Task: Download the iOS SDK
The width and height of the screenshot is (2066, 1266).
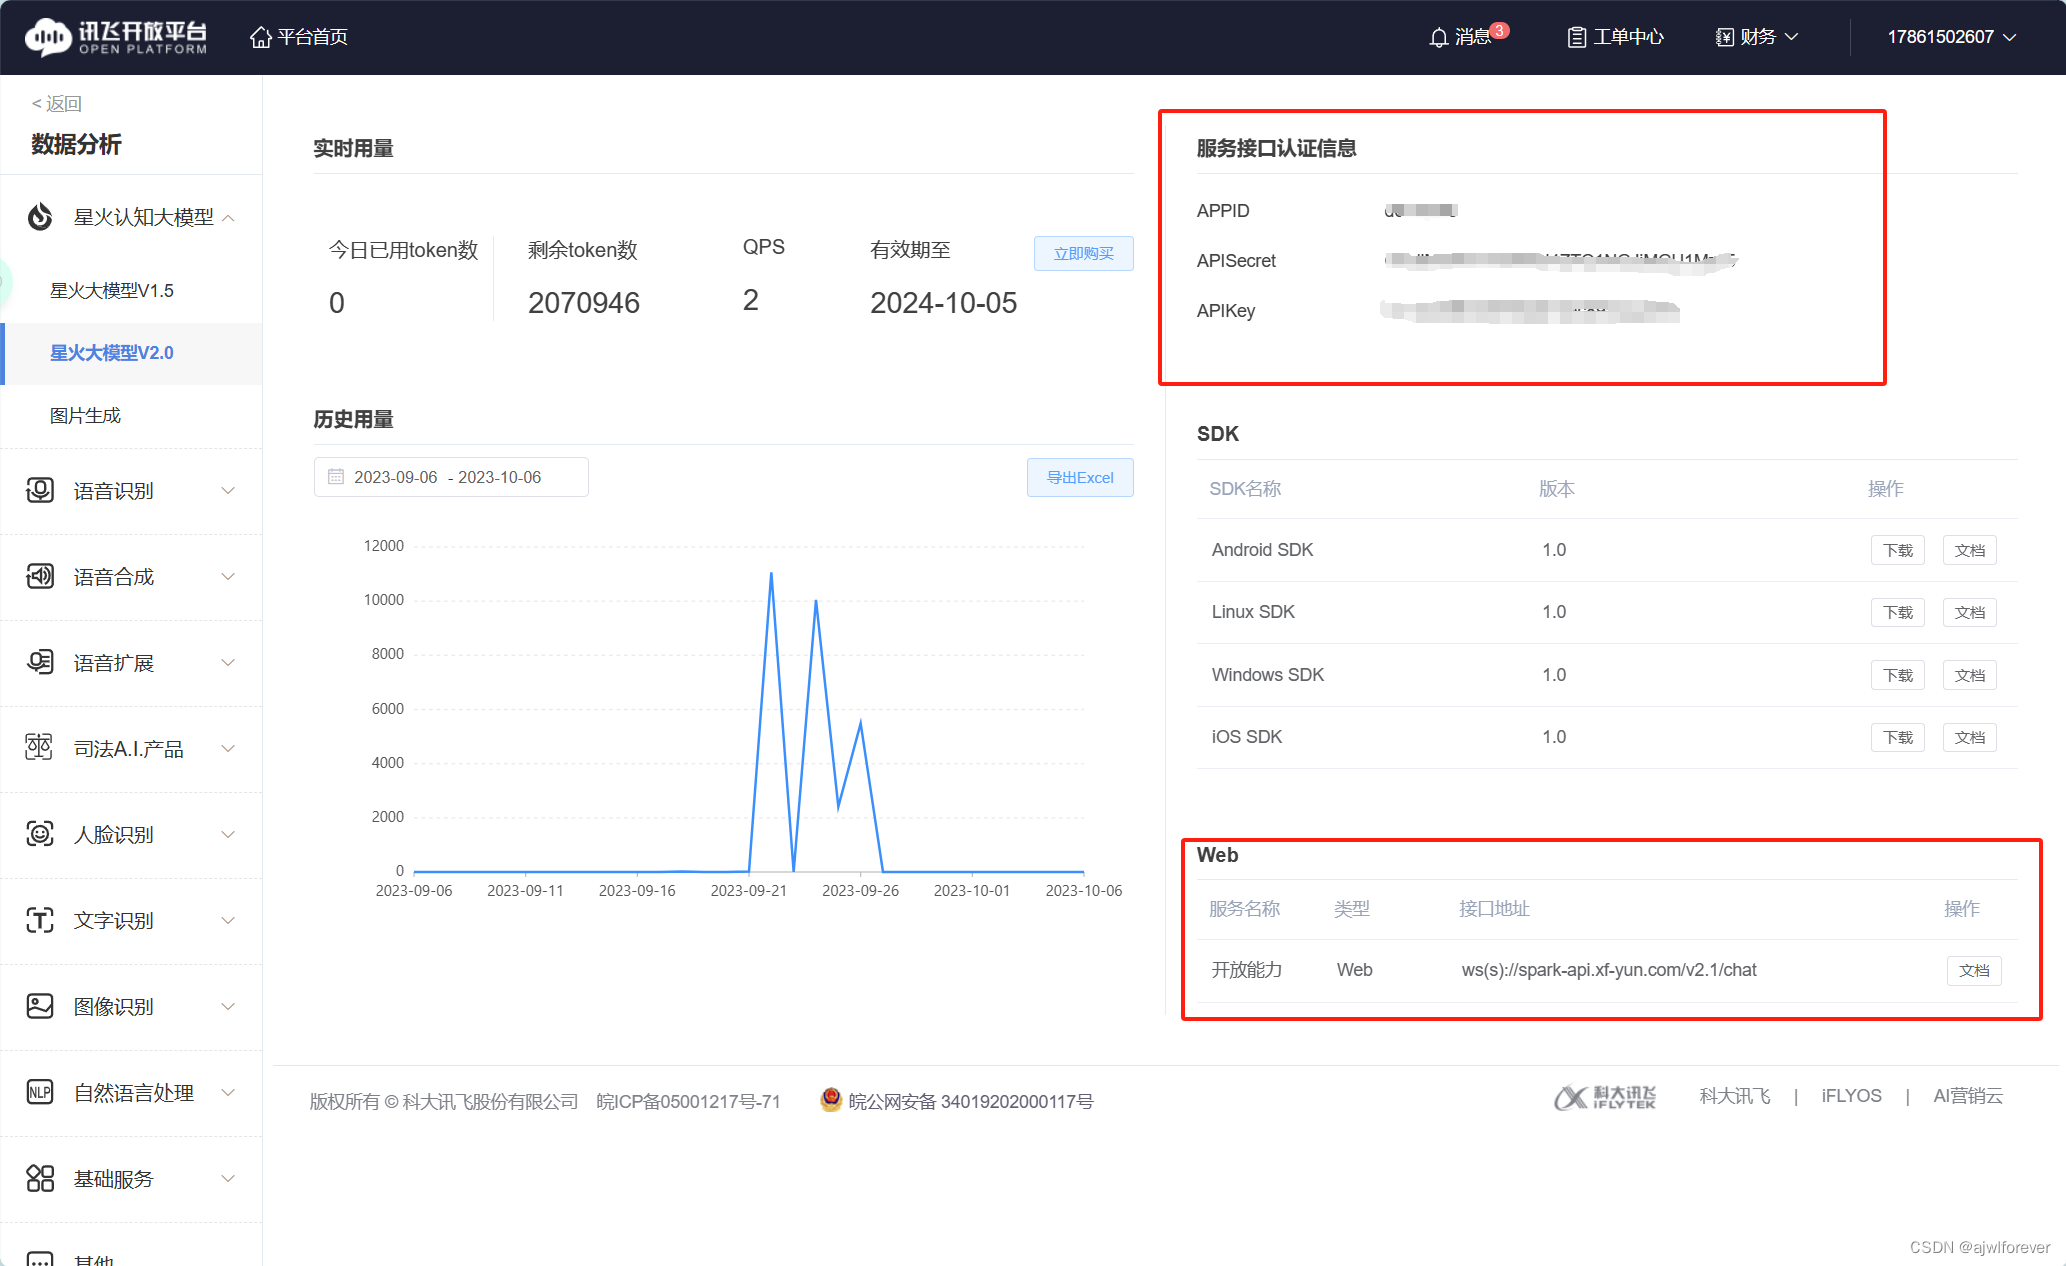Action: 1898,737
